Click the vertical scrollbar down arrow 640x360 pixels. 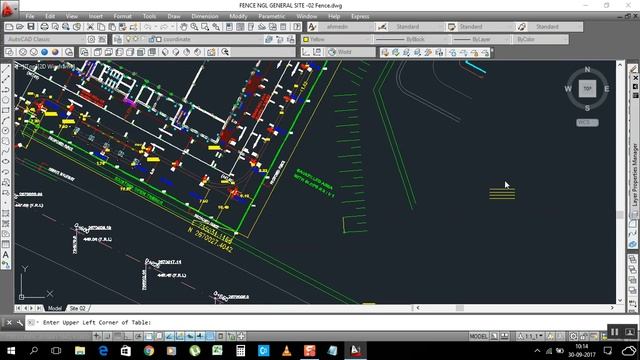620,300
